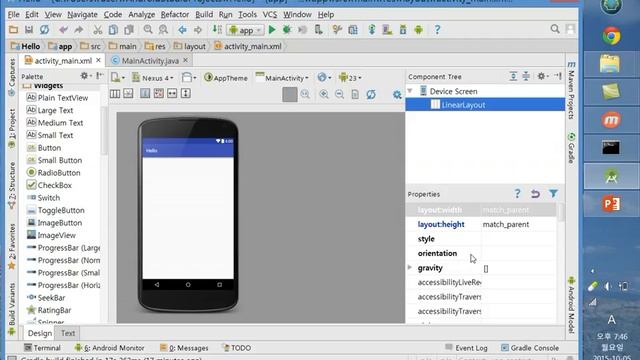Pick the Switch widget from Palette

(x=43, y=198)
